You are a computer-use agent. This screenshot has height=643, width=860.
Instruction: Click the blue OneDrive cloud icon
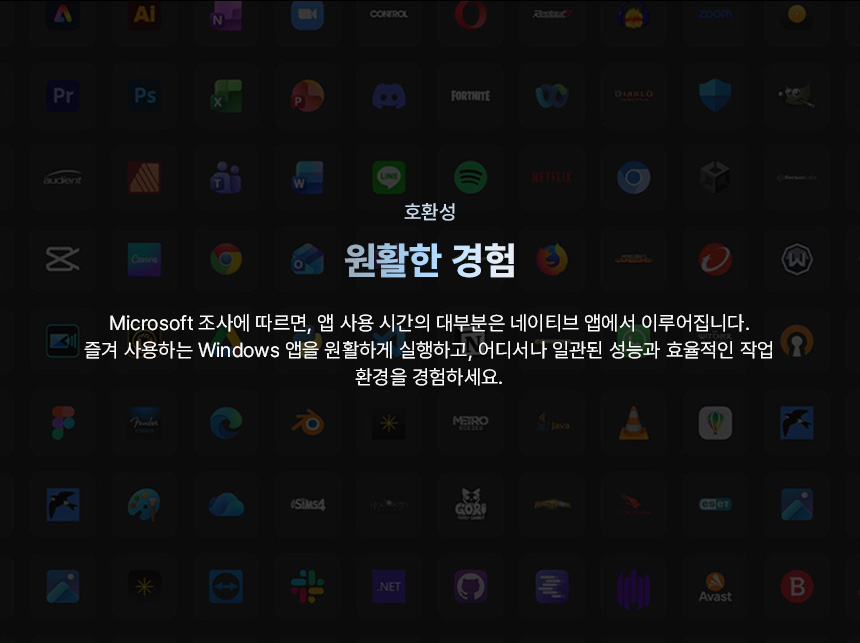point(226,505)
